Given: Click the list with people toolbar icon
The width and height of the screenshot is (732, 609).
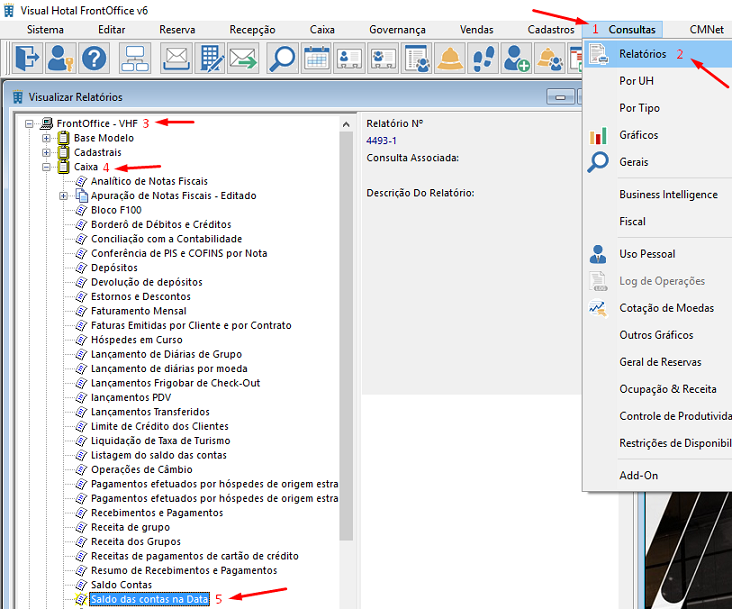Looking at the screenshot, I should point(417,58).
